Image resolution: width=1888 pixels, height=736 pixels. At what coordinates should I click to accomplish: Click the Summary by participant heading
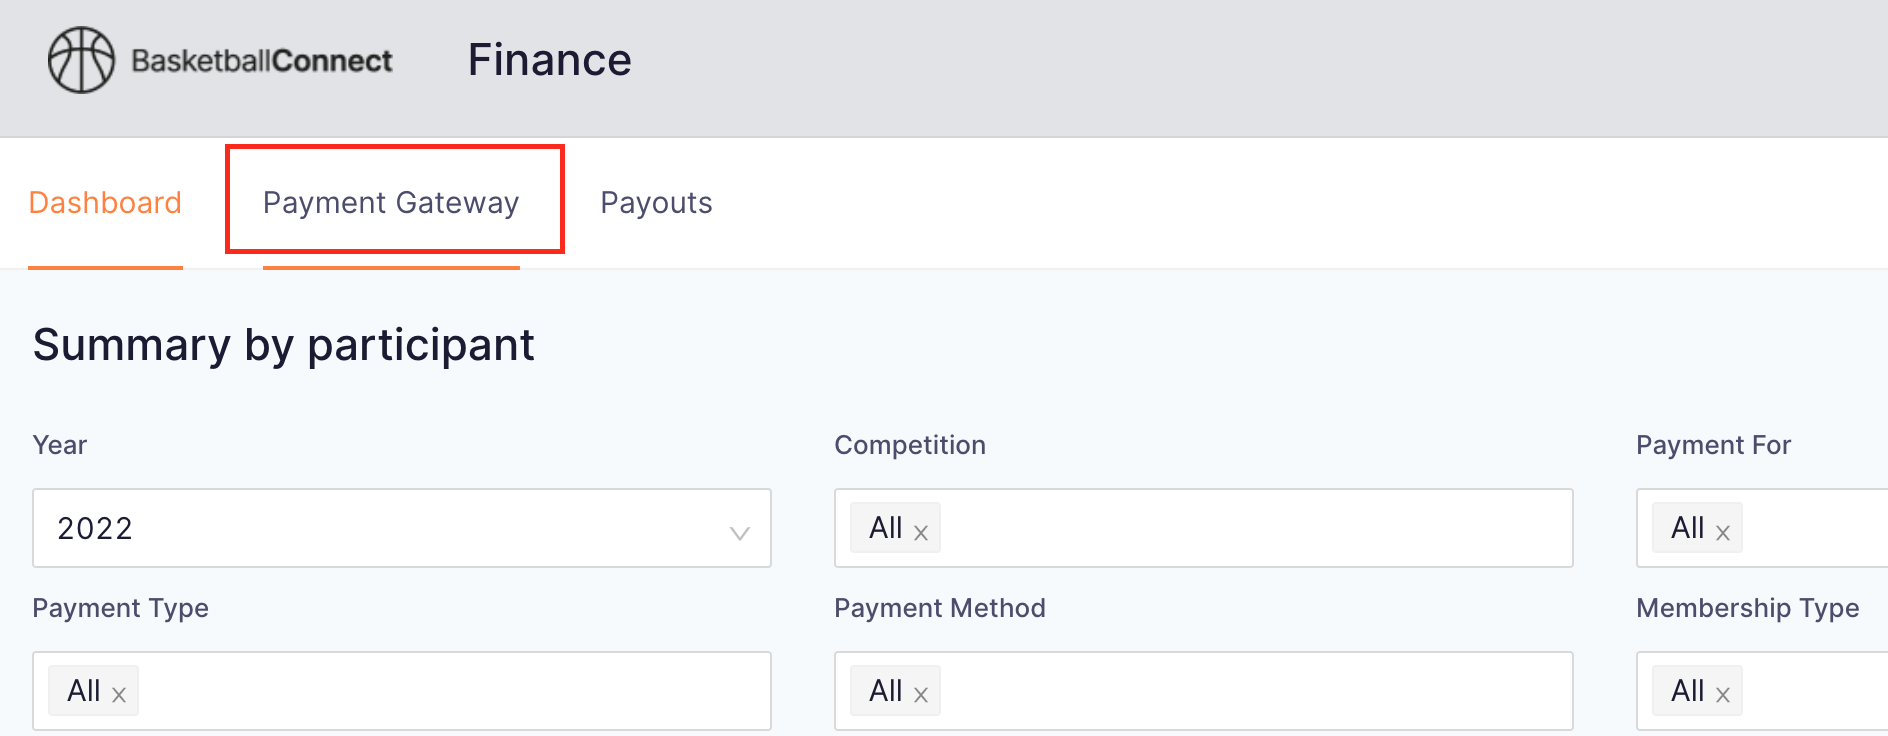[x=284, y=345]
